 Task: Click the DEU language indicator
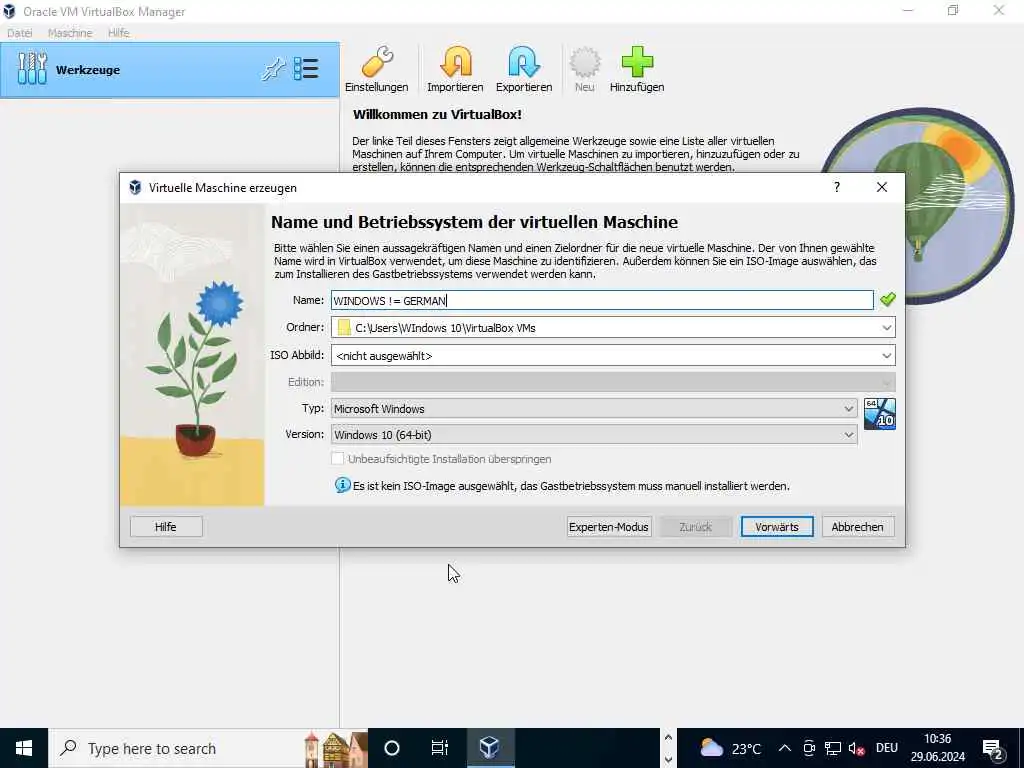tap(887, 748)
